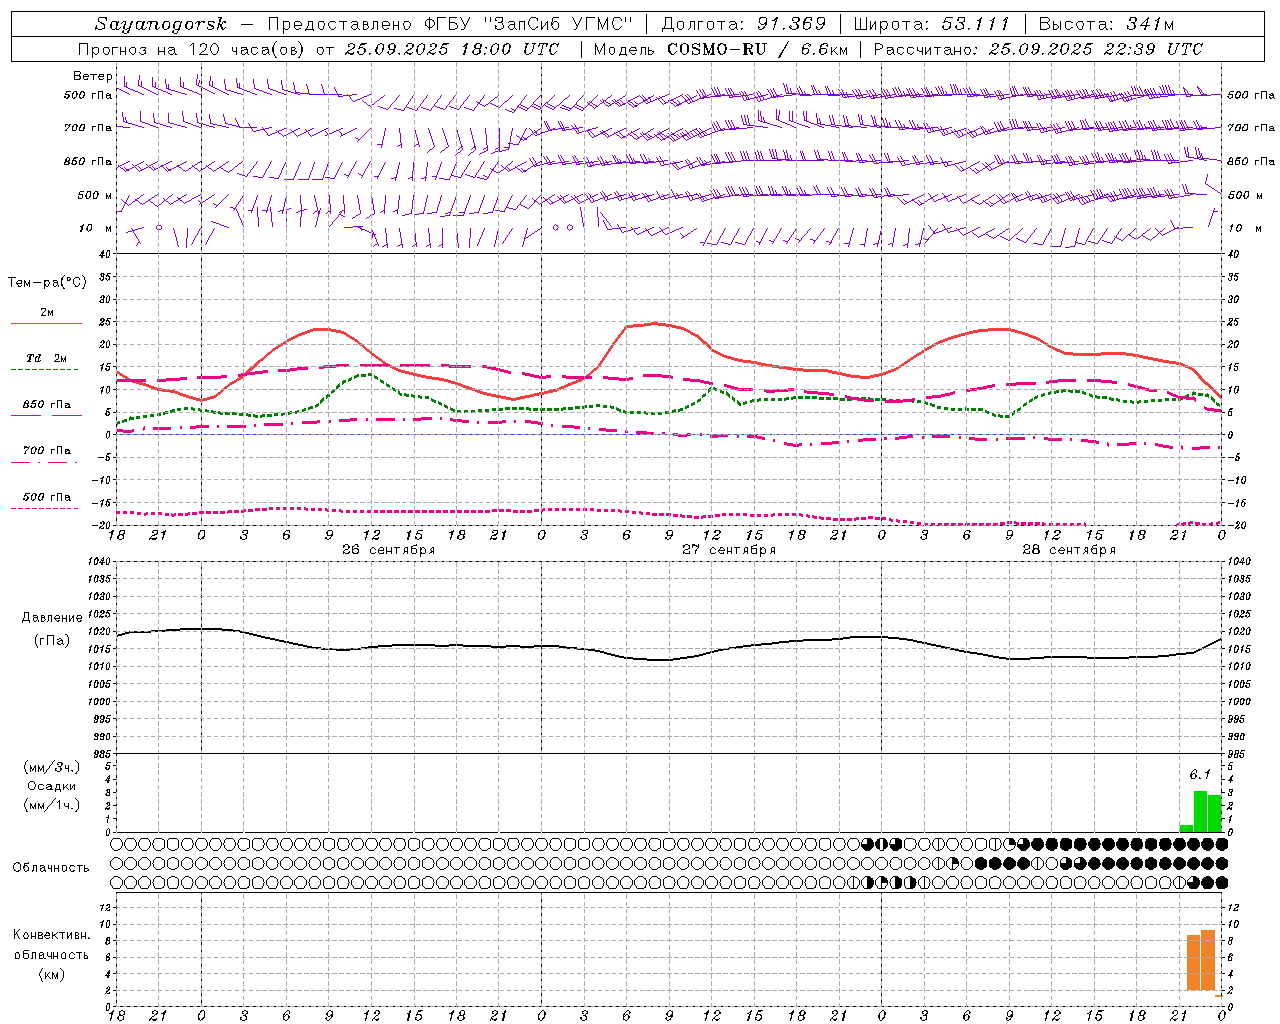Image resolution: width=1280 pixels, height=1024 pixels.
Task: Click the dashed Td 2м legend line
Action: 45,369
